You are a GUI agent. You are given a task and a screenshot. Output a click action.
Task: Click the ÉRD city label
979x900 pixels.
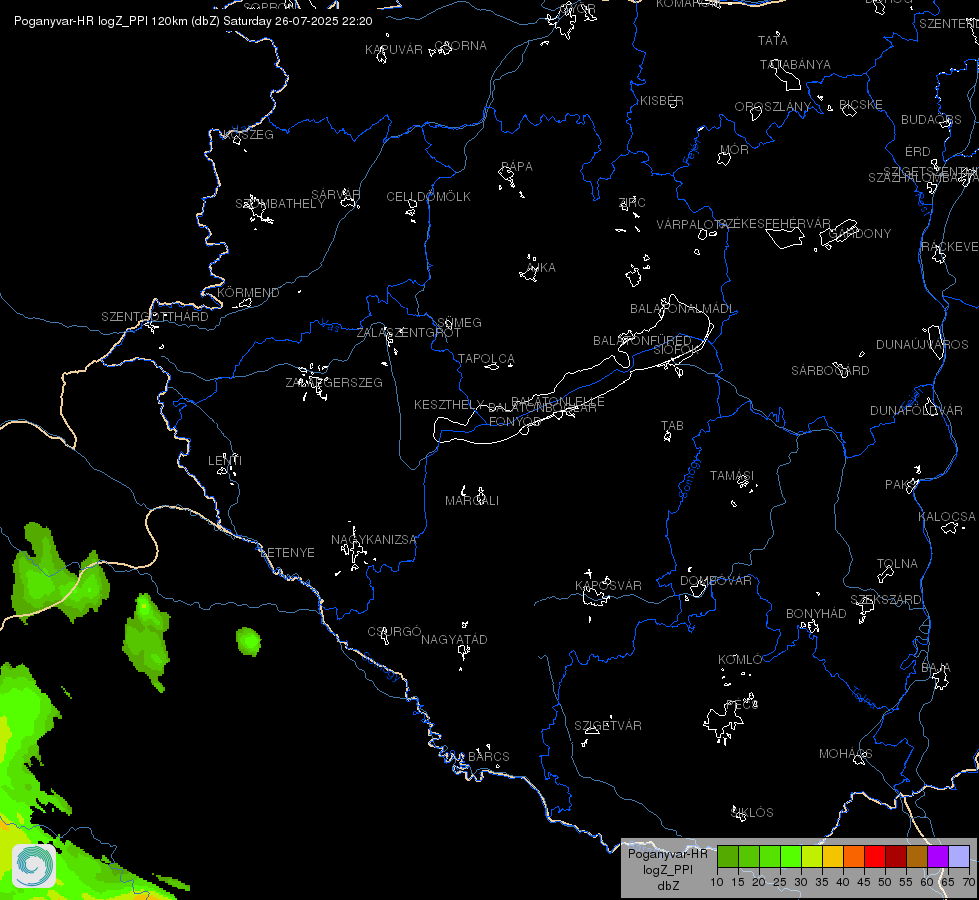click(x=918, y=152)
